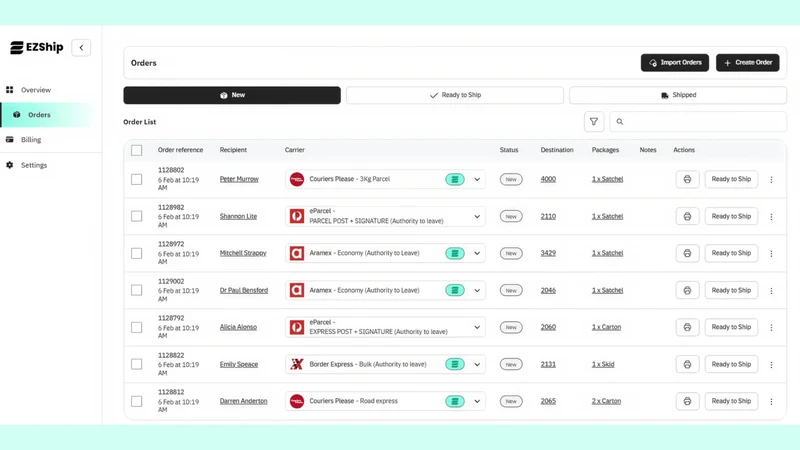Click the New status badge on order 1129002
Image resolution: width=800 pixels, height=450 pixels.
click(x=511, y=290)
